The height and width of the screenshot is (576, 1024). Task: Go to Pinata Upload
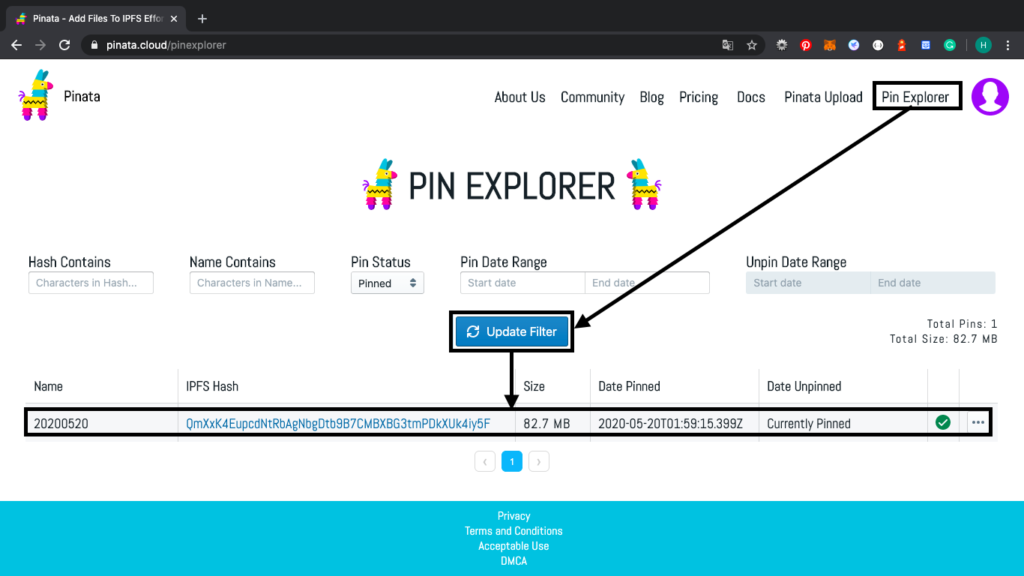[x=823, y=97]
